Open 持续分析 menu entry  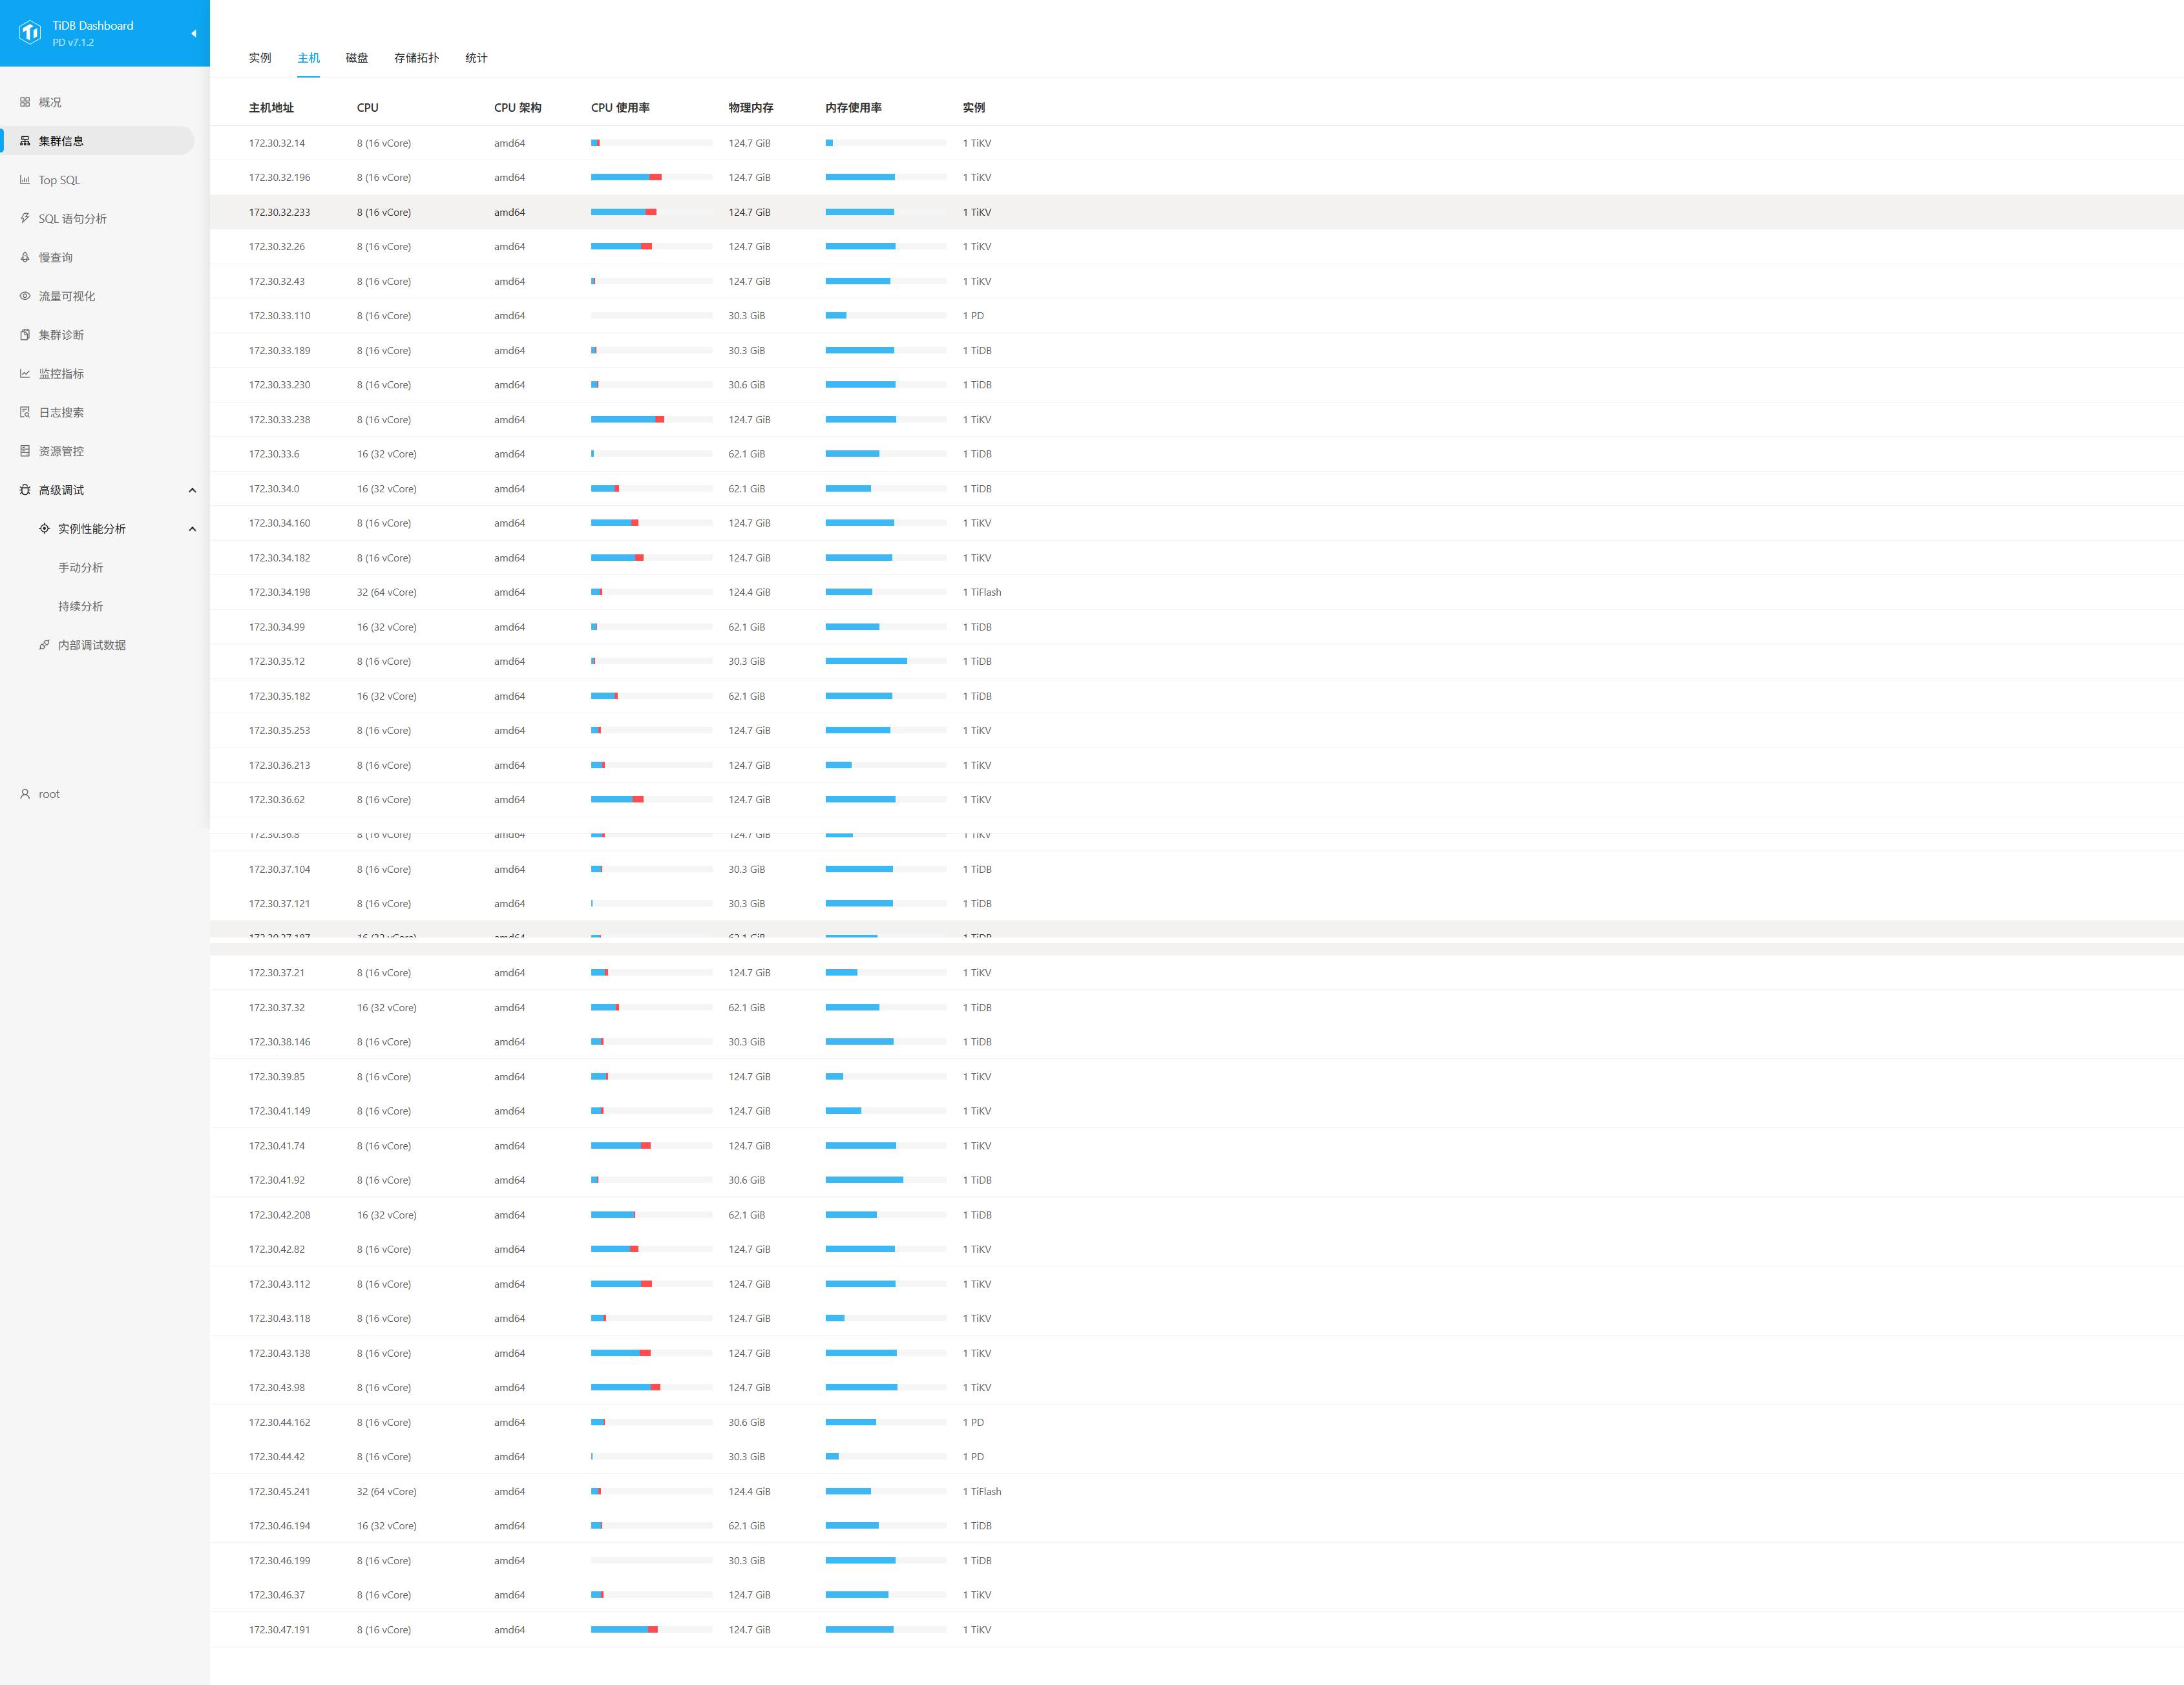coord(80,606)
